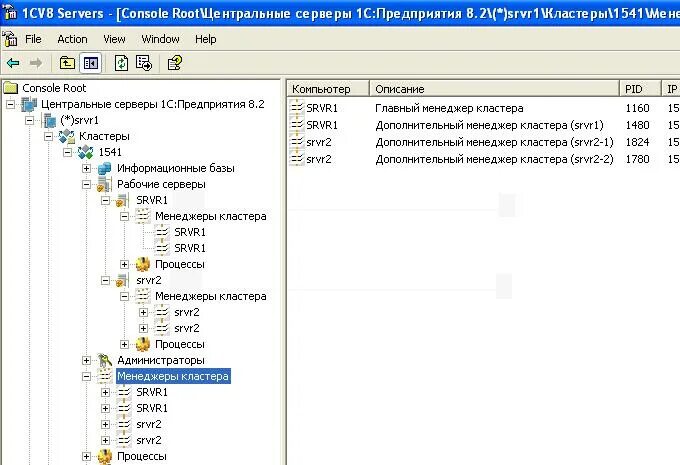Sort by the PID column header
This screenshot has height=465, width=680.
tap(640, 89)
